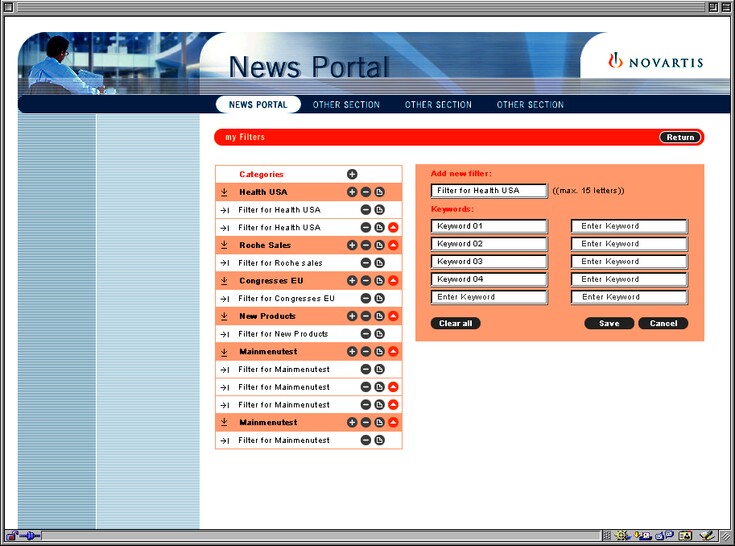735x546 pixels.
Task: Duplicate the Roche Sales category
Action: pos(379,245)
